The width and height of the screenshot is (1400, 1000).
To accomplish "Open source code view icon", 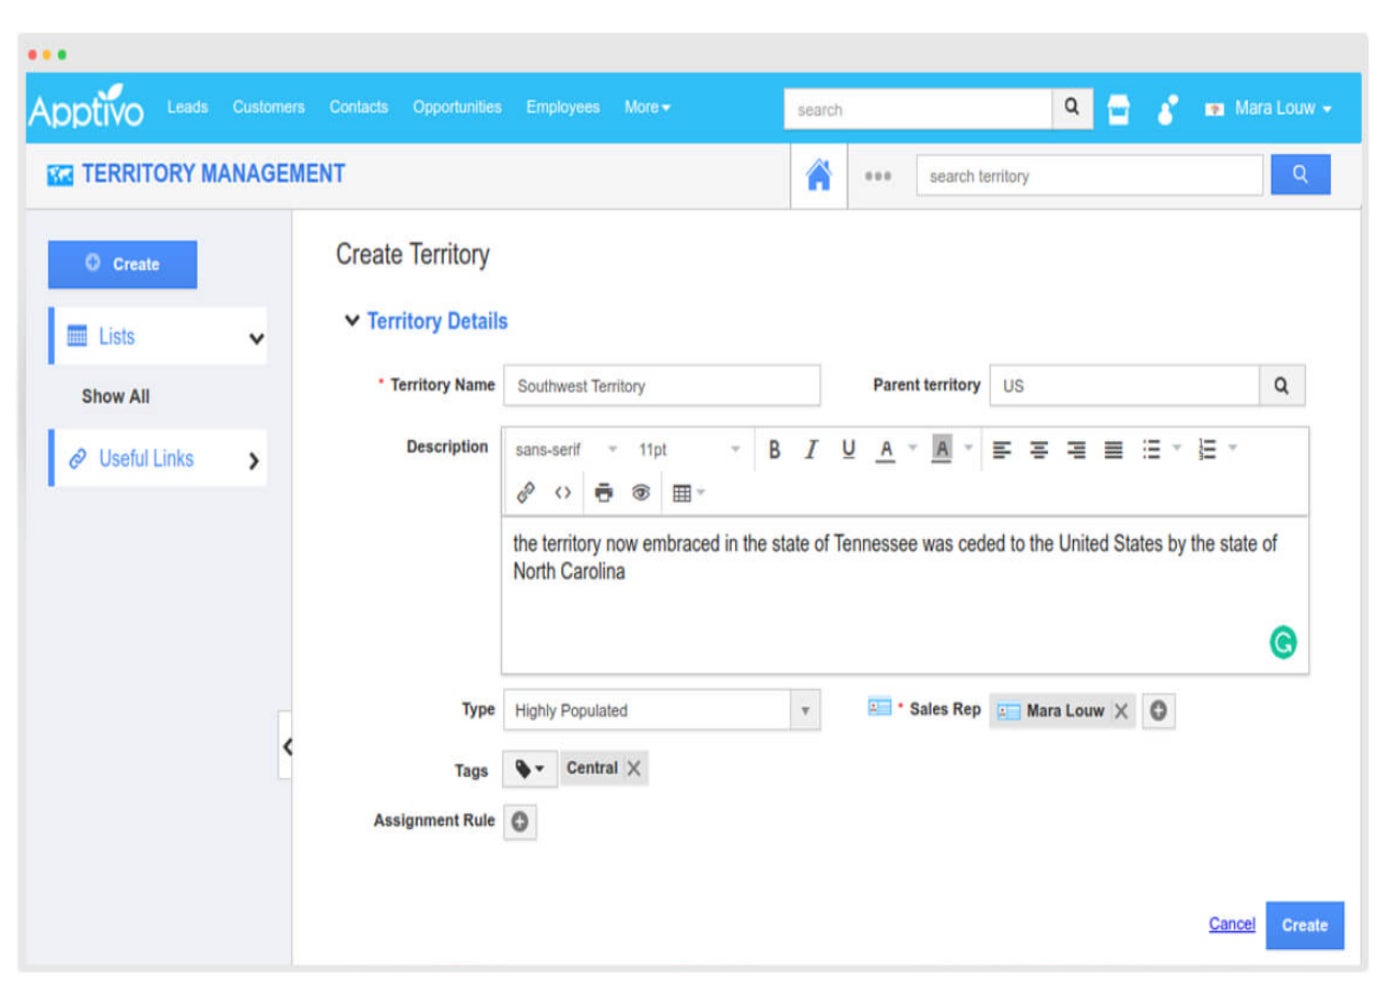I will tap(563, 493).
